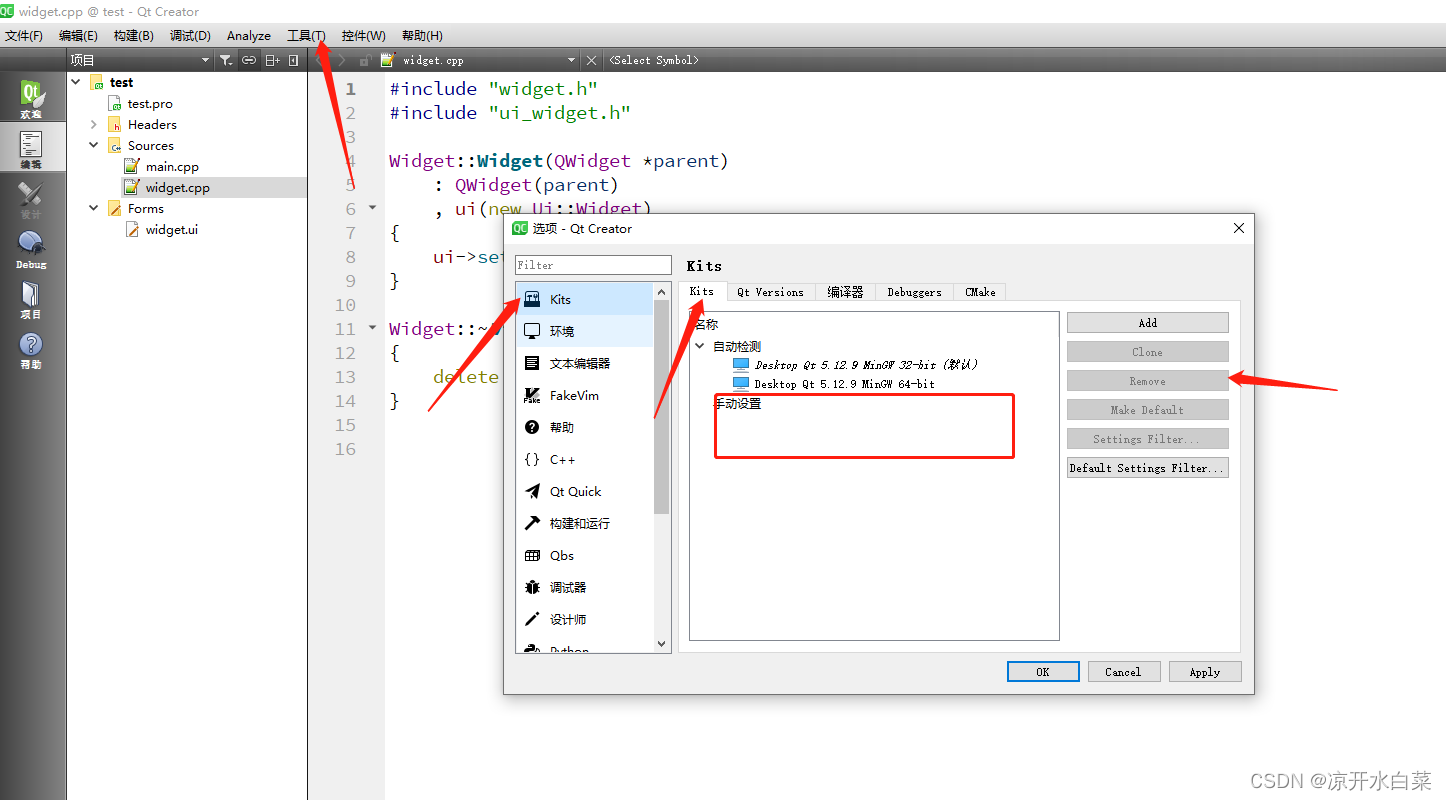Expand the Headers folder

click(x=94, y=124)
